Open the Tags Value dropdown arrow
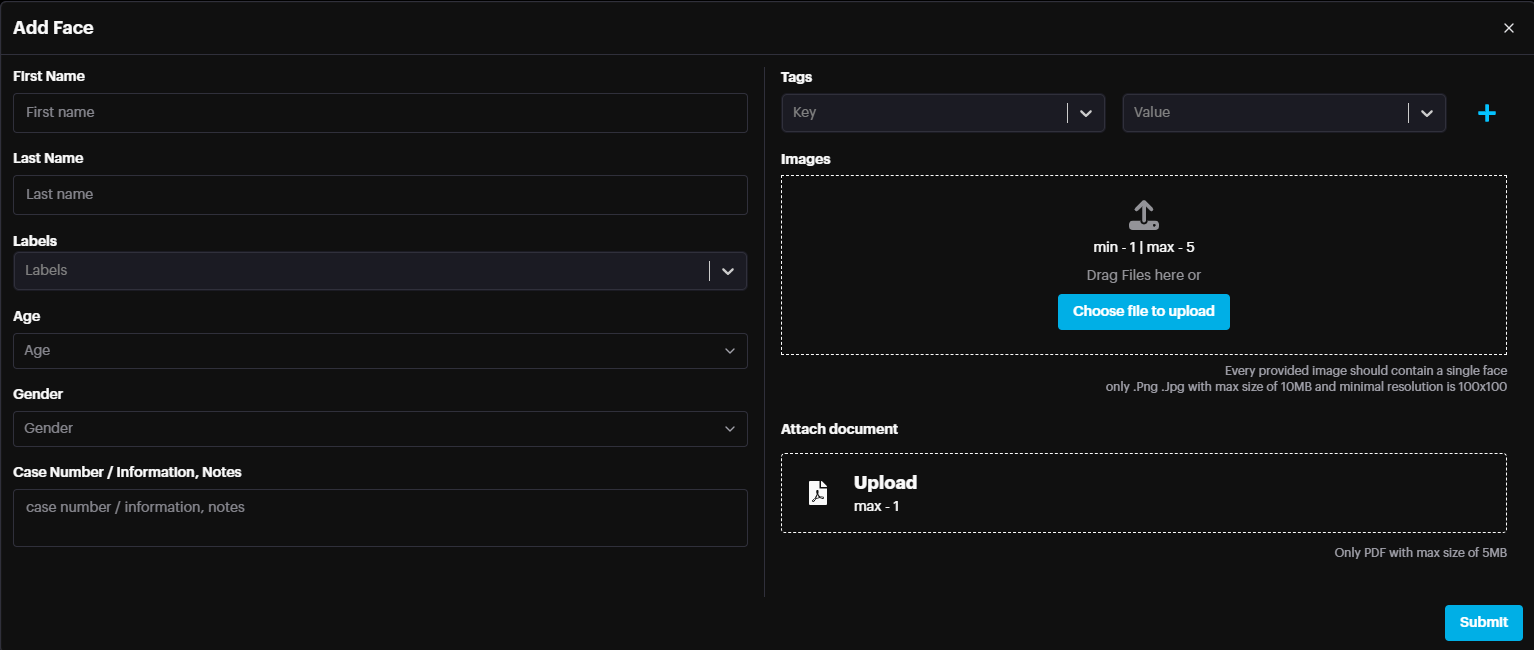This screenshot has height=650, width=1534. 1426,113
